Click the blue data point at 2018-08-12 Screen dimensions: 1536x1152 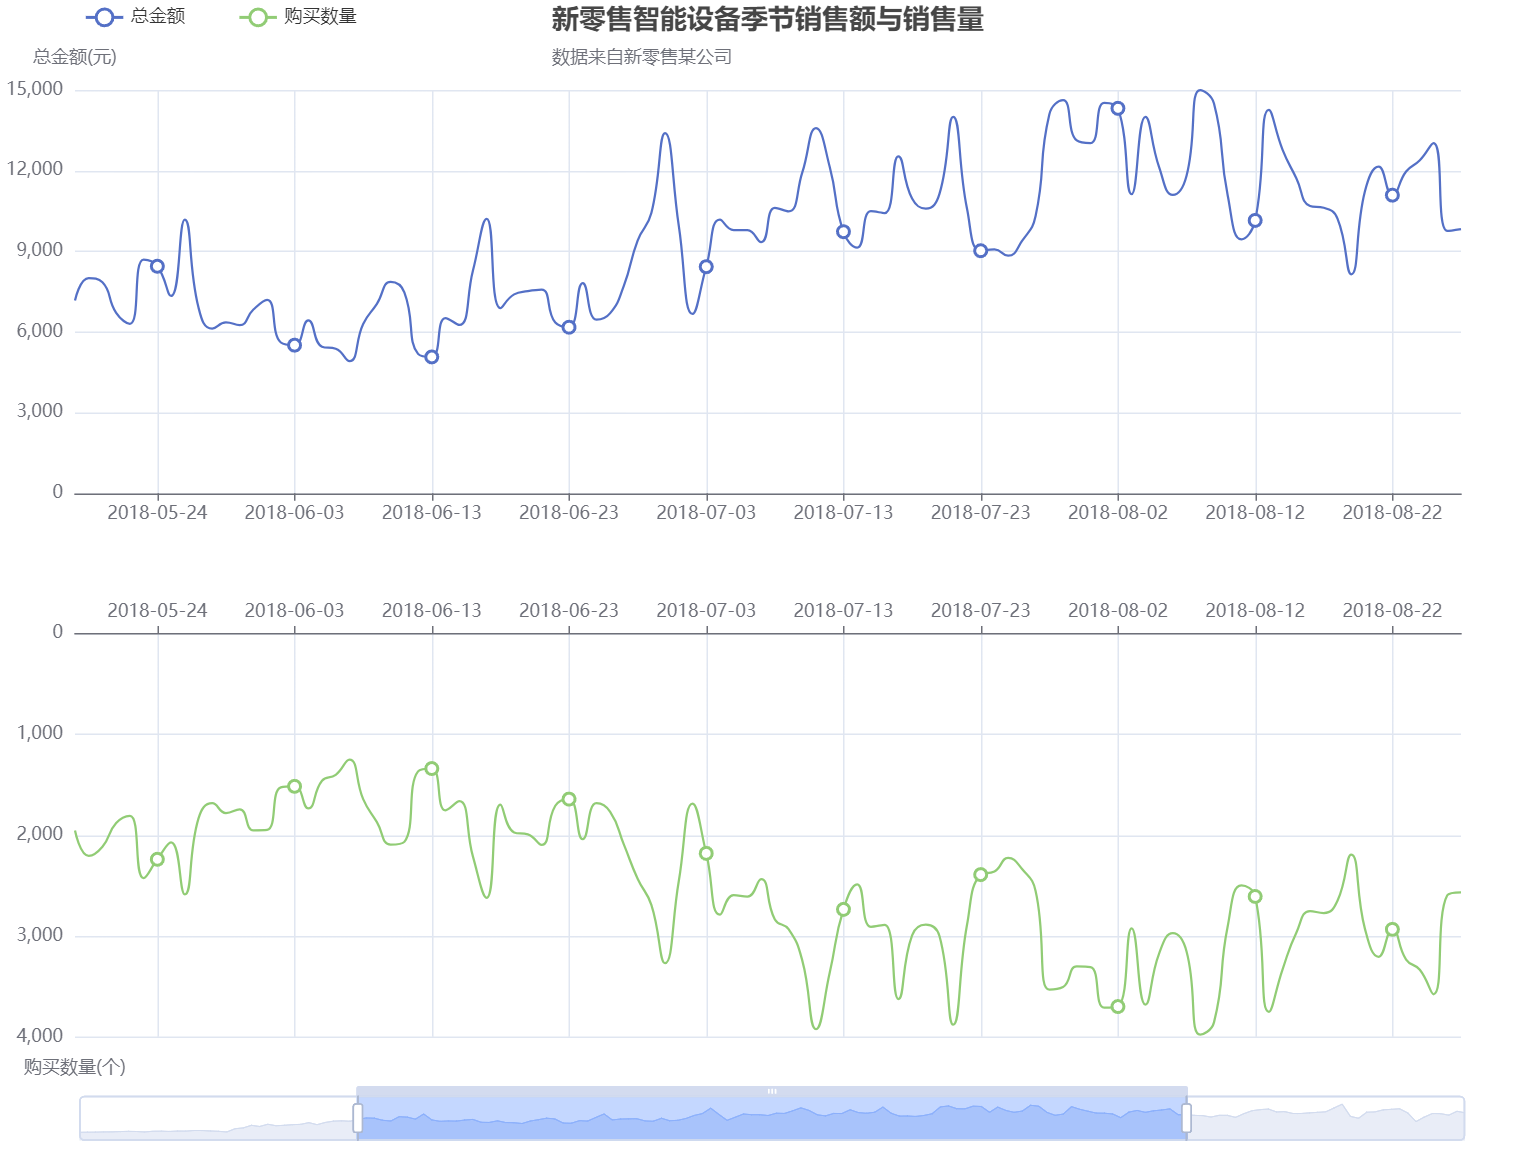tap(1255, 220)
